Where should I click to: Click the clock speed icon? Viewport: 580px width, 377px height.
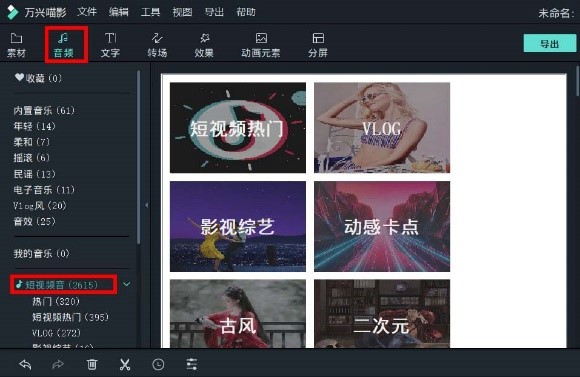pyautogui.click(x=158, y=364)
